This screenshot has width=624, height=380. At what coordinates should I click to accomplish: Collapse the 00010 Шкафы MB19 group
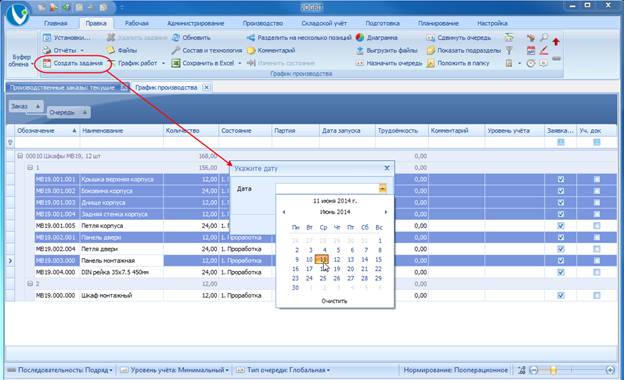pos(20,156)
